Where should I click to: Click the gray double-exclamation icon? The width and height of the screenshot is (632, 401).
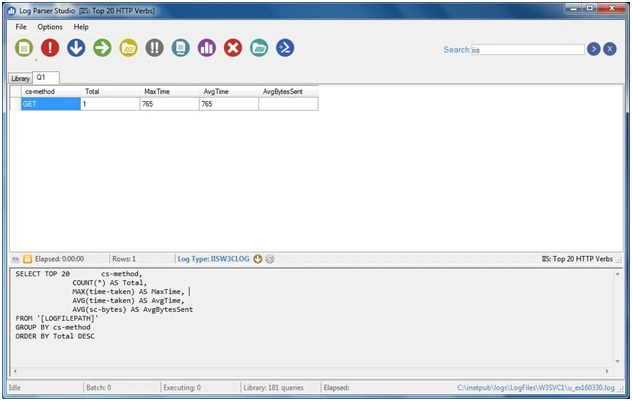coord(154,48)
